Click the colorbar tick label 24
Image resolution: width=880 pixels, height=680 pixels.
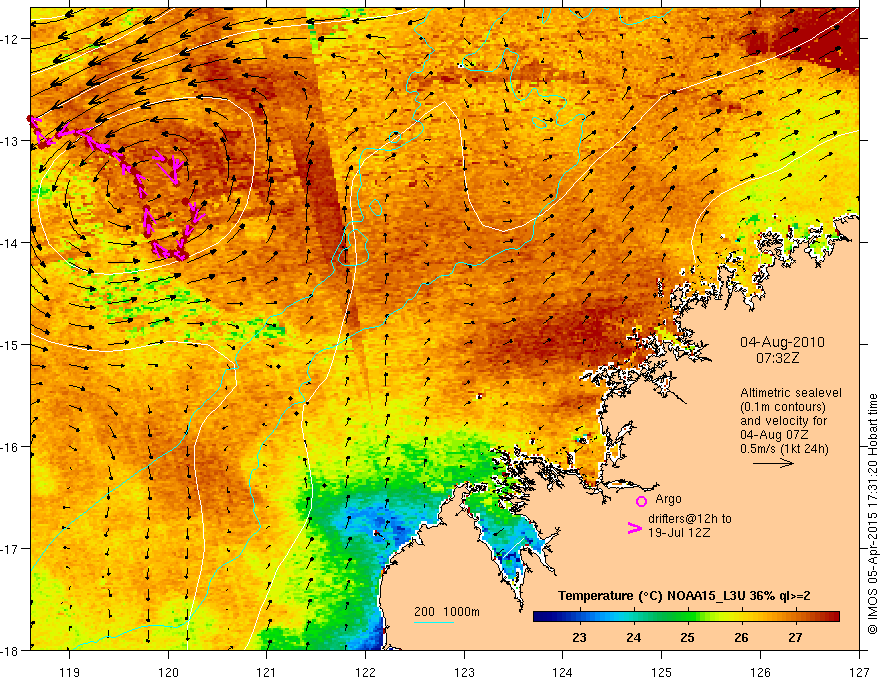tap(633, 637)
